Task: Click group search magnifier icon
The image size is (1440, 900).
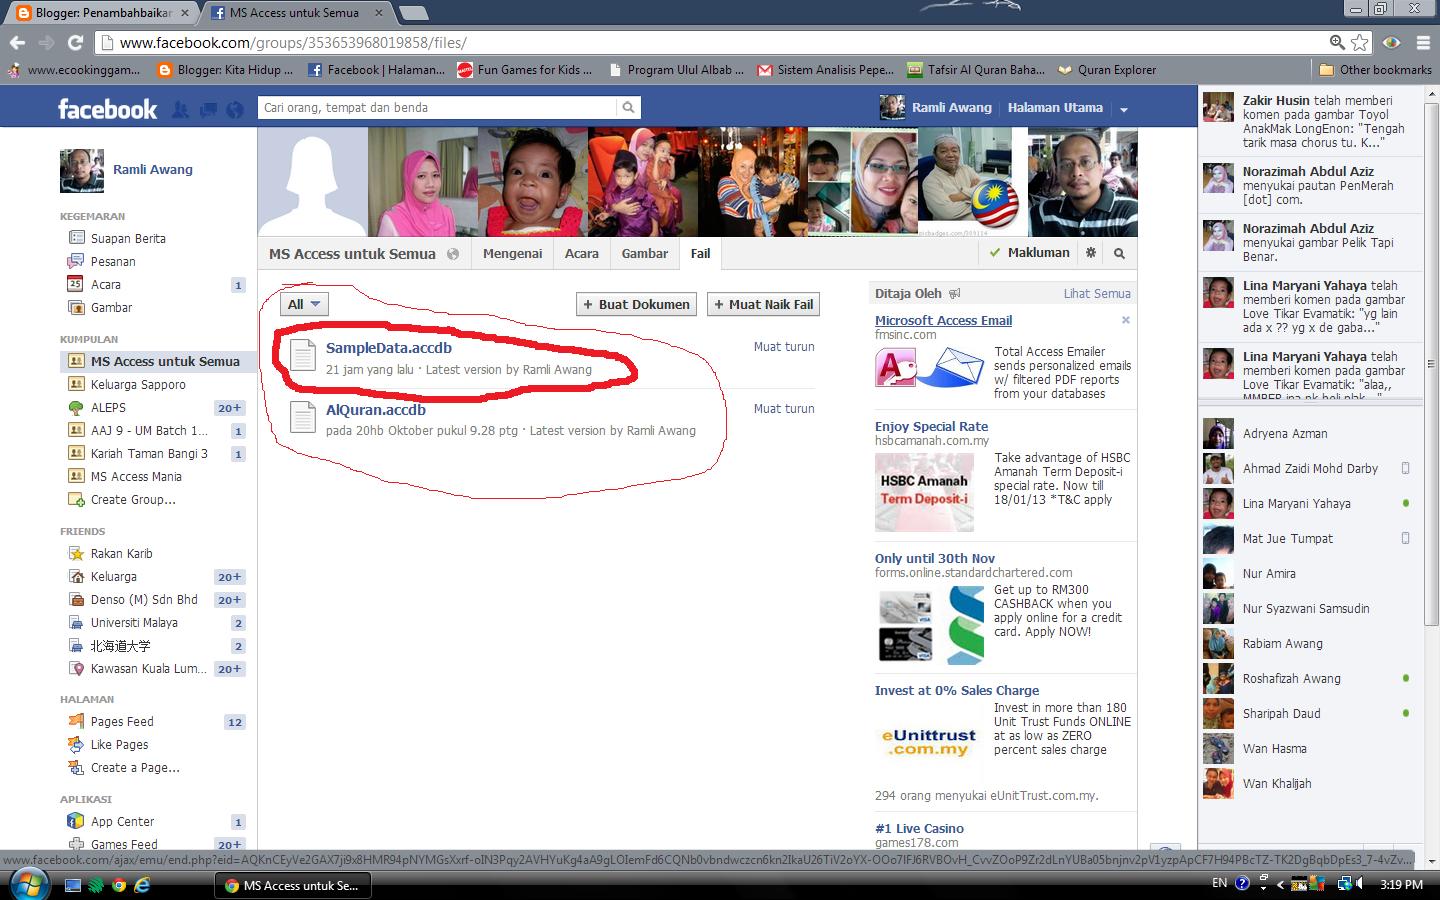Action: 1119,253
